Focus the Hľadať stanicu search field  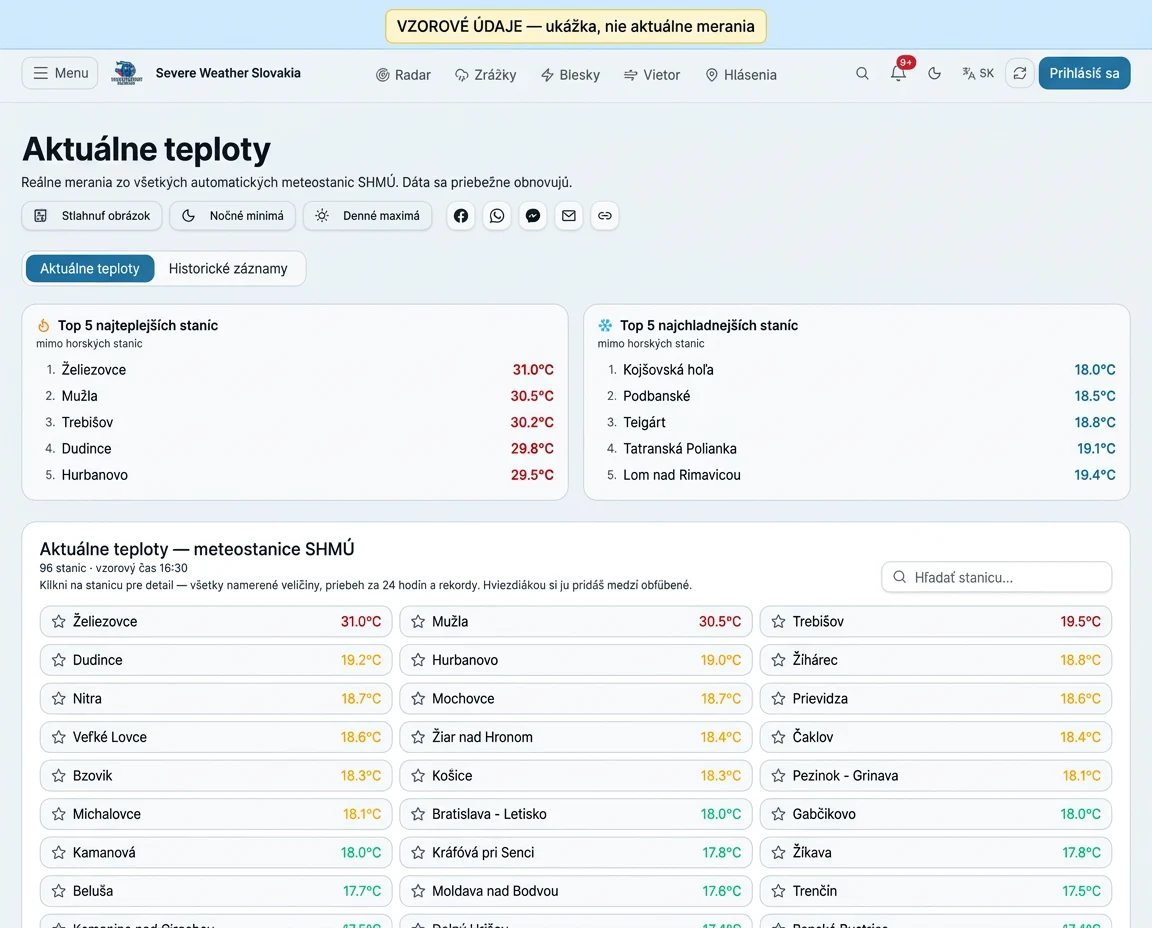(x=996, y=578)
